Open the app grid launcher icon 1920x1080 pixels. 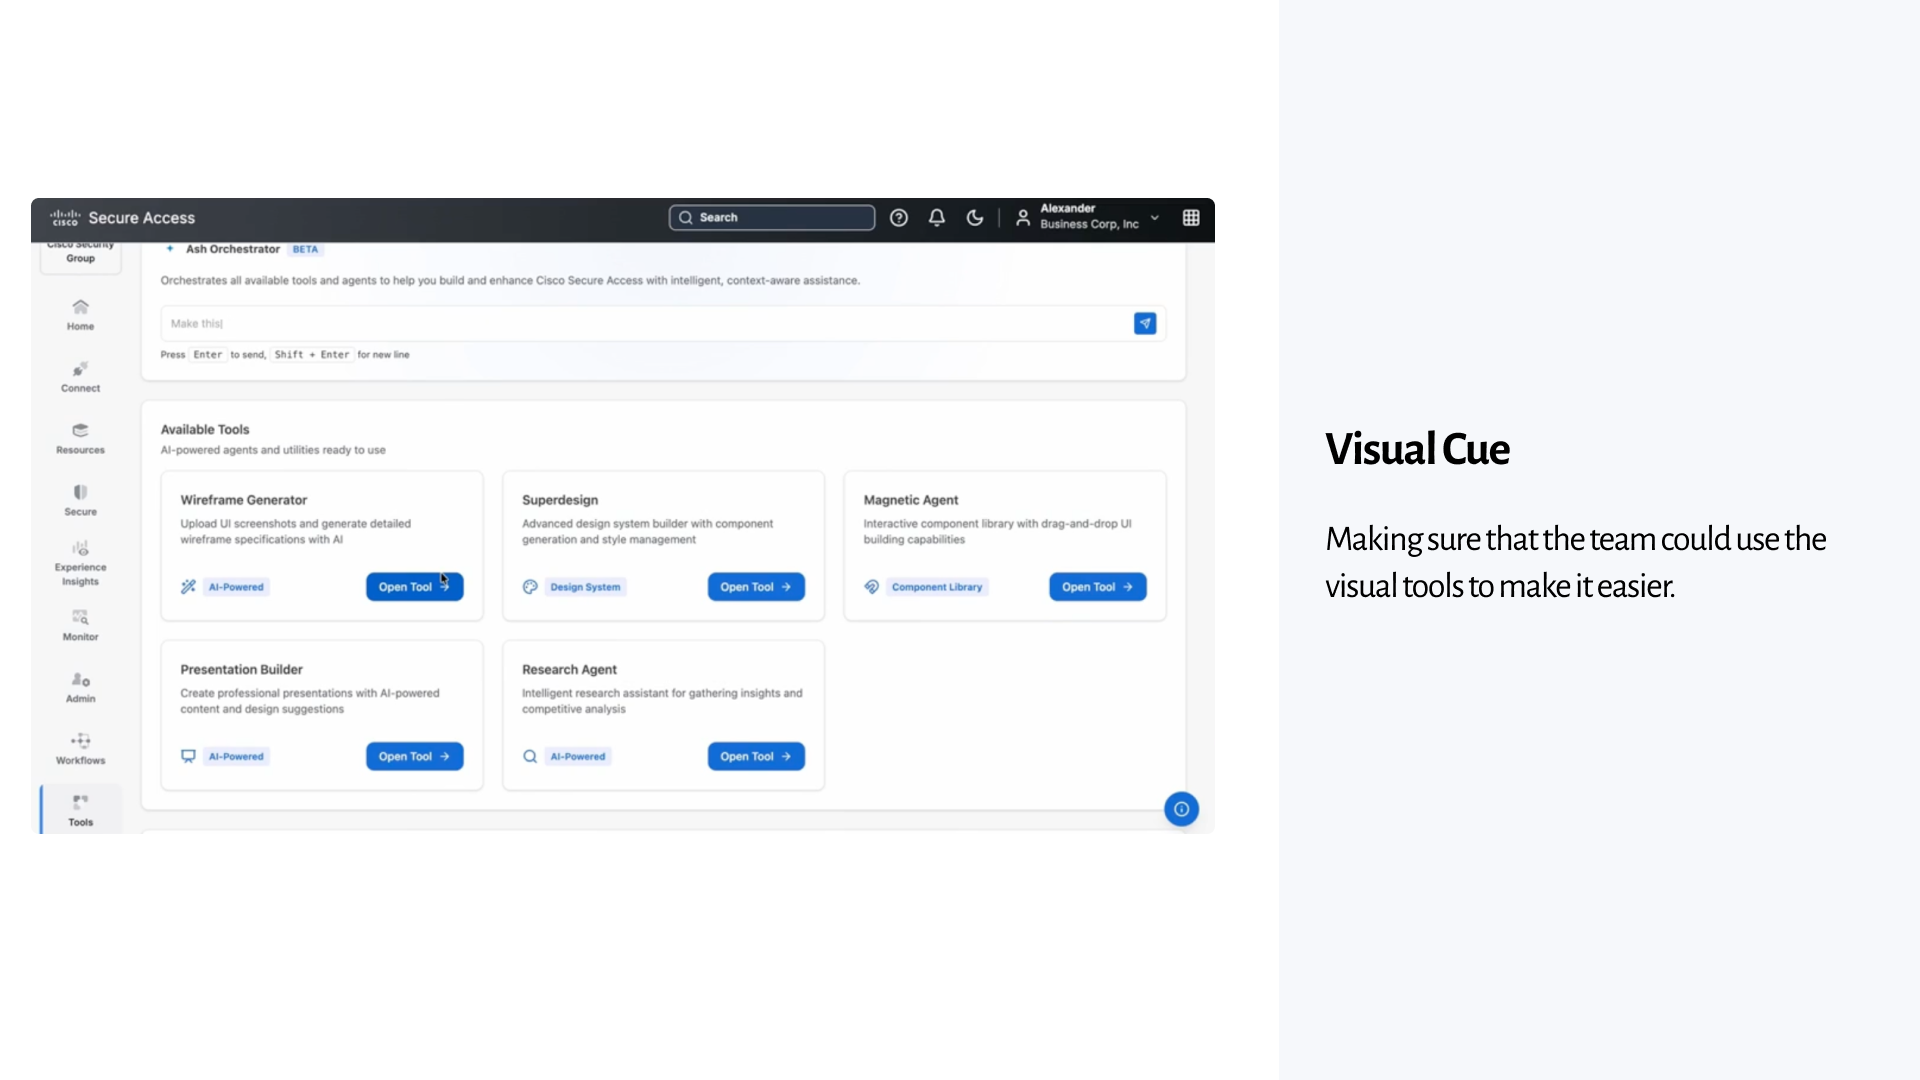1191,218
